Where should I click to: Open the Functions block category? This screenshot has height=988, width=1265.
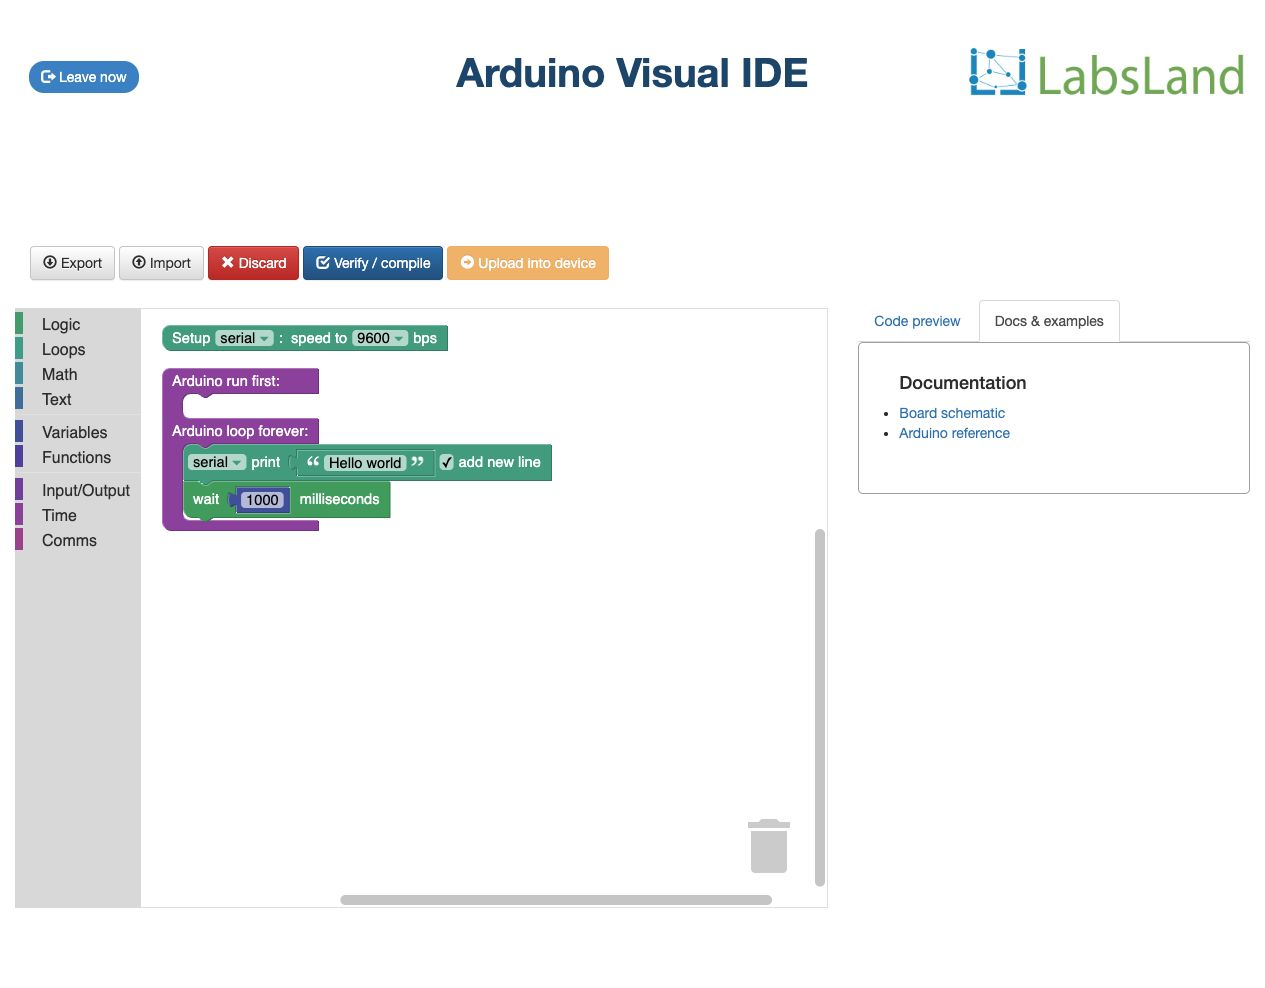(x=78, y=457)
